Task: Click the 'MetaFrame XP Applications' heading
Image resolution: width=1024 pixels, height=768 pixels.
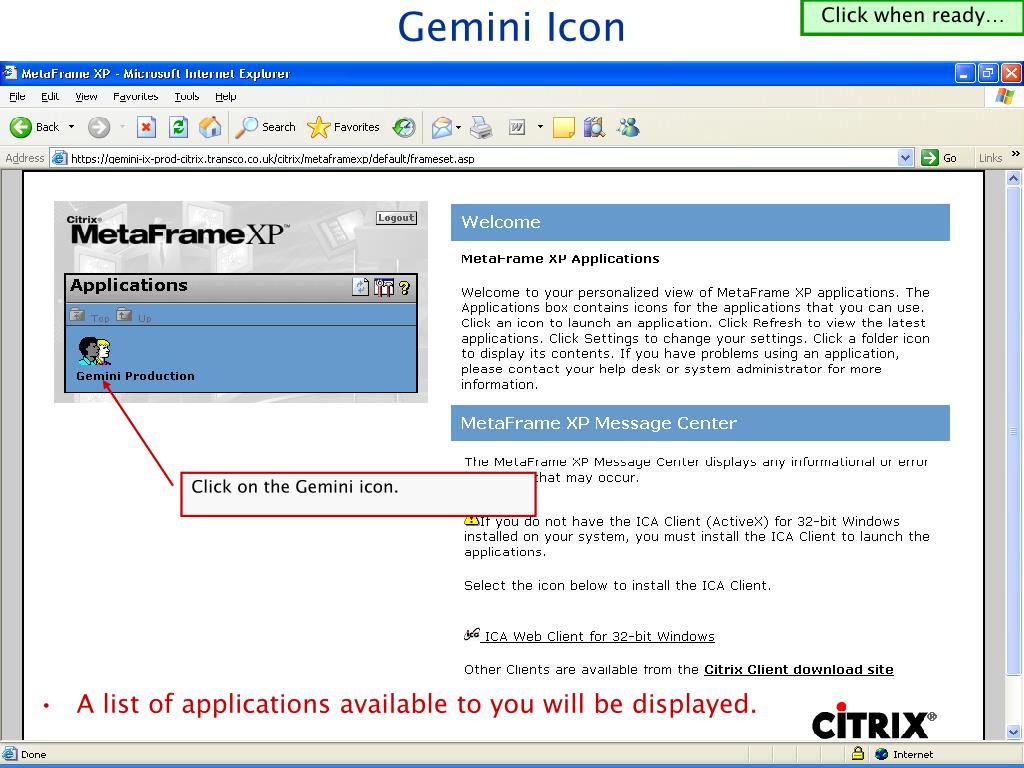Action: [x=560, y=259]
